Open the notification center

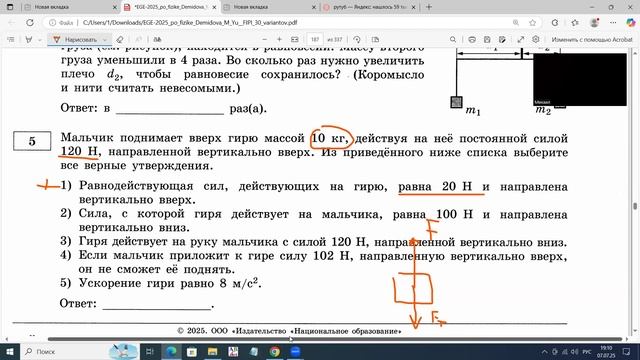[x=627, y=351]
